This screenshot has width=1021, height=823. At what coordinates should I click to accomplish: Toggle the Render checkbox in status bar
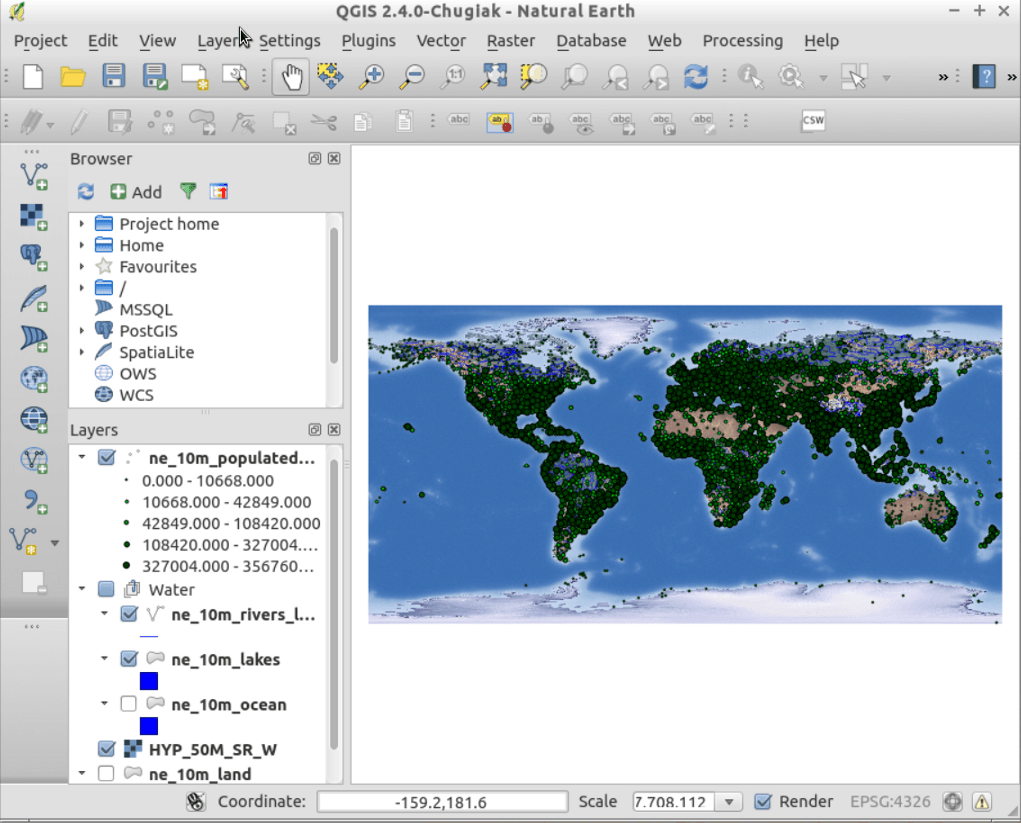[763, 801]
